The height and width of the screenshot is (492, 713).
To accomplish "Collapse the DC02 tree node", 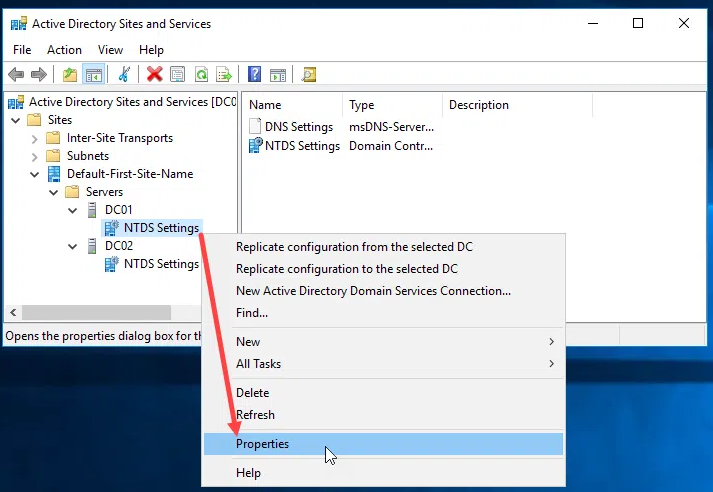I will tap(73, 247).
